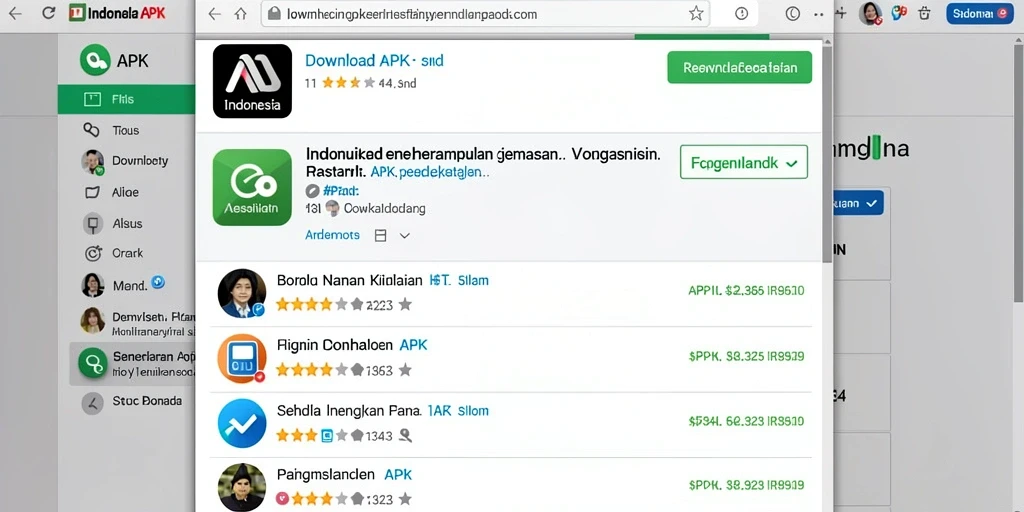Select the Fliis item in sidebar
The image size is (1024, 512).
(127, 99)
